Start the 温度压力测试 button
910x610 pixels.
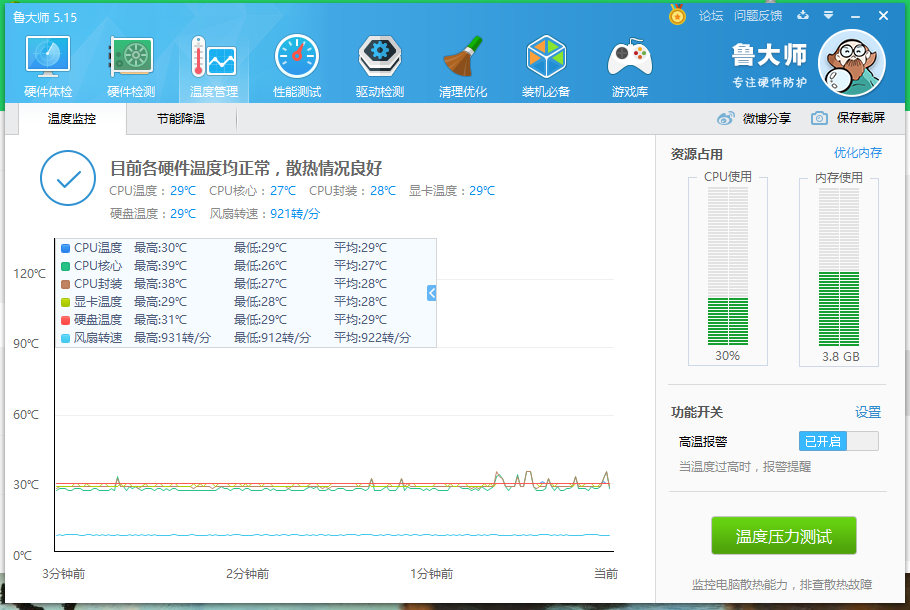click(x=783, y=536)
